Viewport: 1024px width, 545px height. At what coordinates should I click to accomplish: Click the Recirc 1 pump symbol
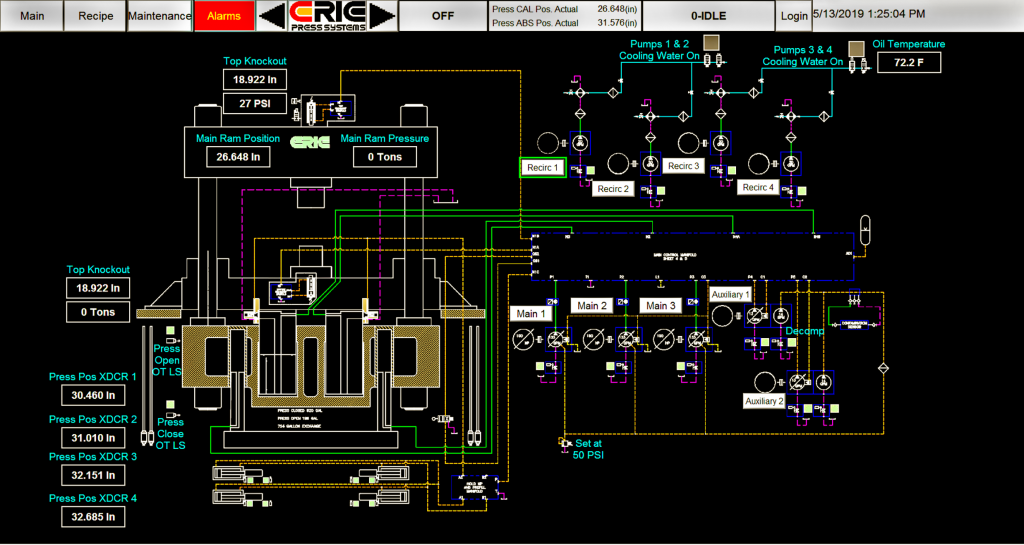coord(581,142)
